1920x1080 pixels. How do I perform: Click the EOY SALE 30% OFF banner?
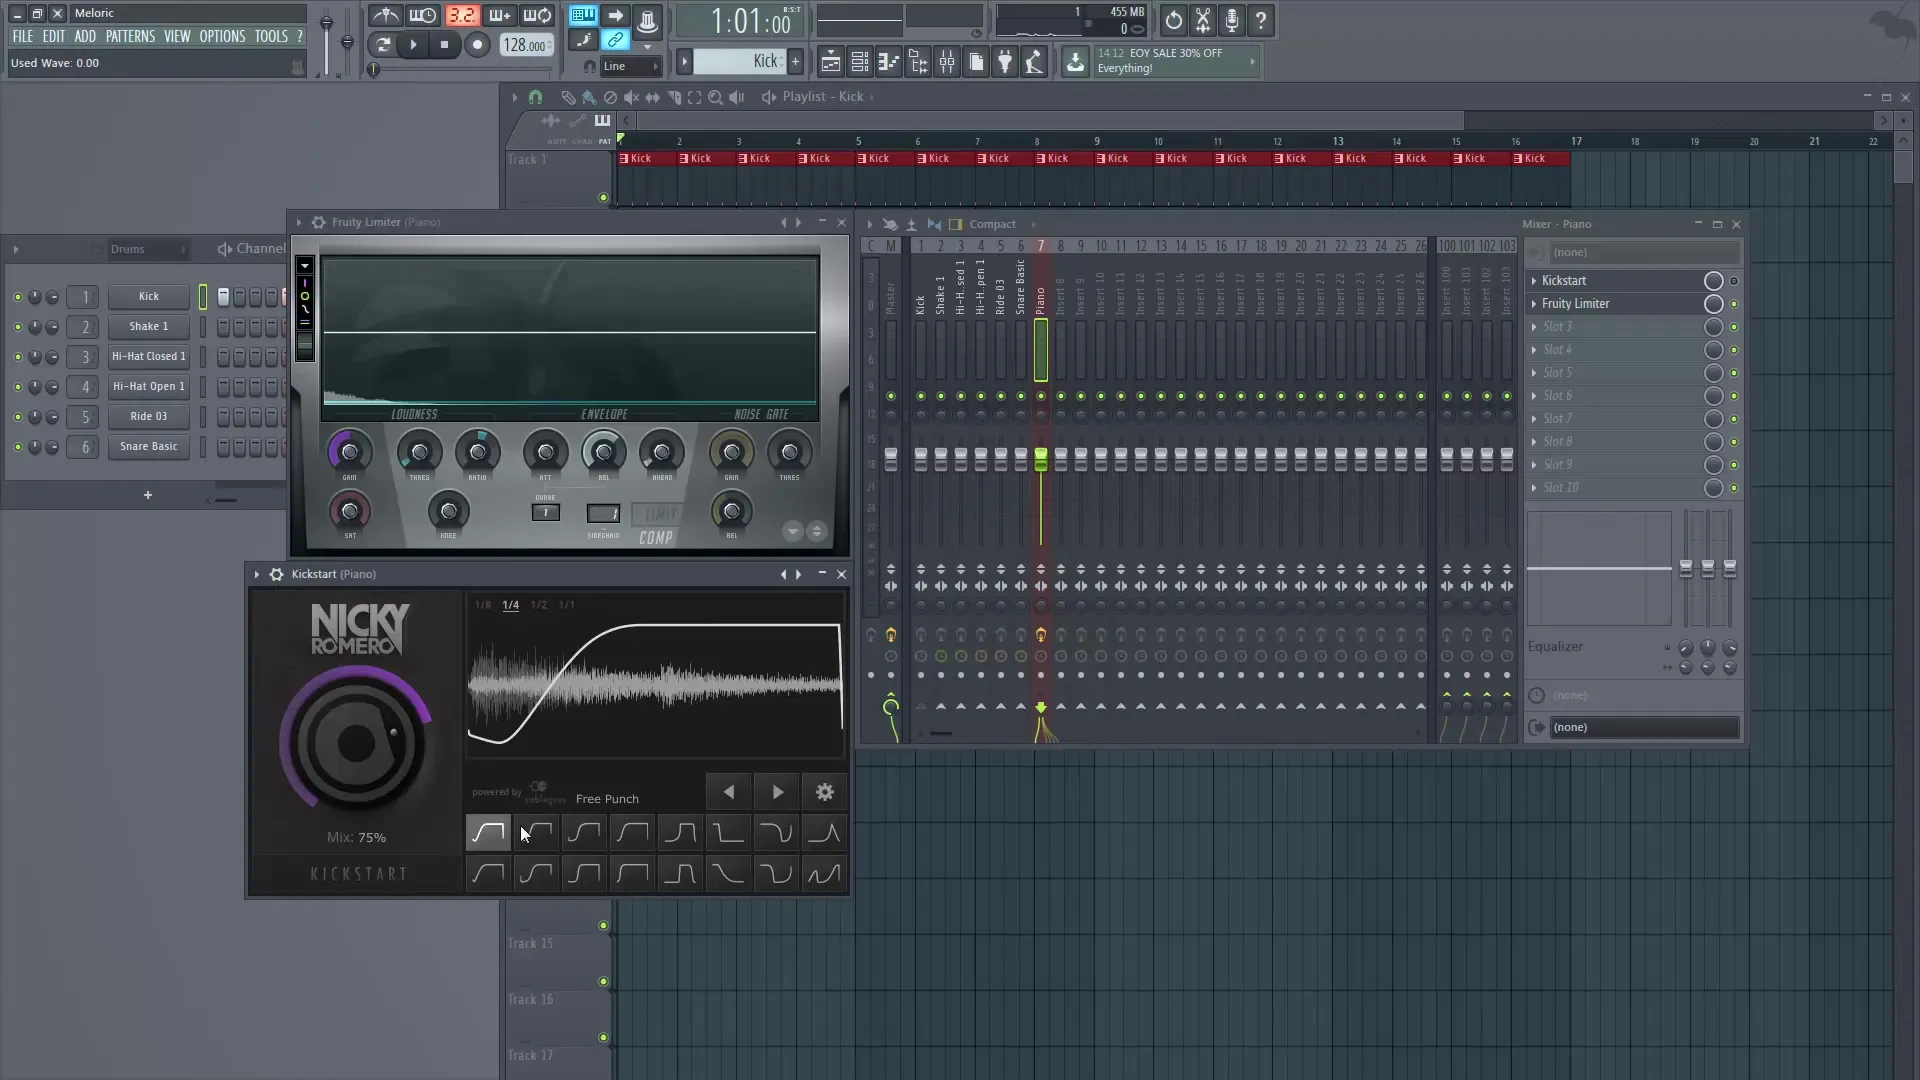tap(1165, 60)
